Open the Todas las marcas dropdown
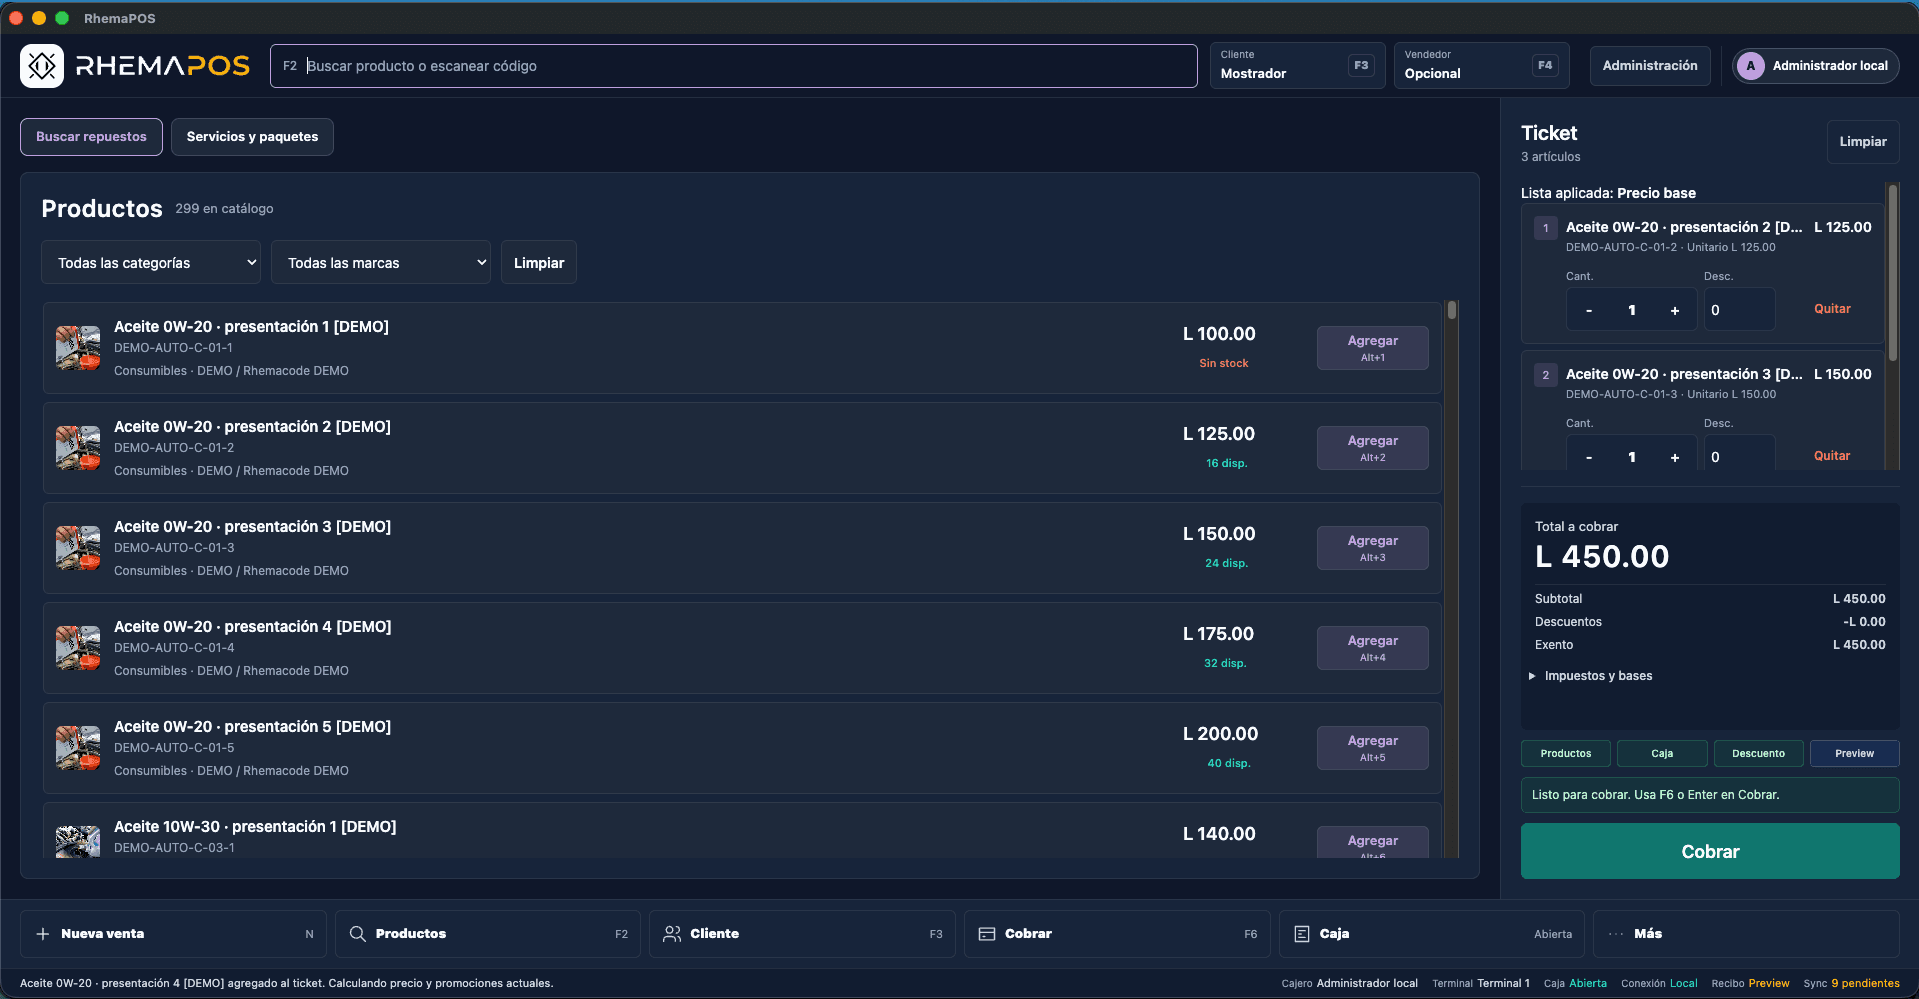 pos(381,263)
